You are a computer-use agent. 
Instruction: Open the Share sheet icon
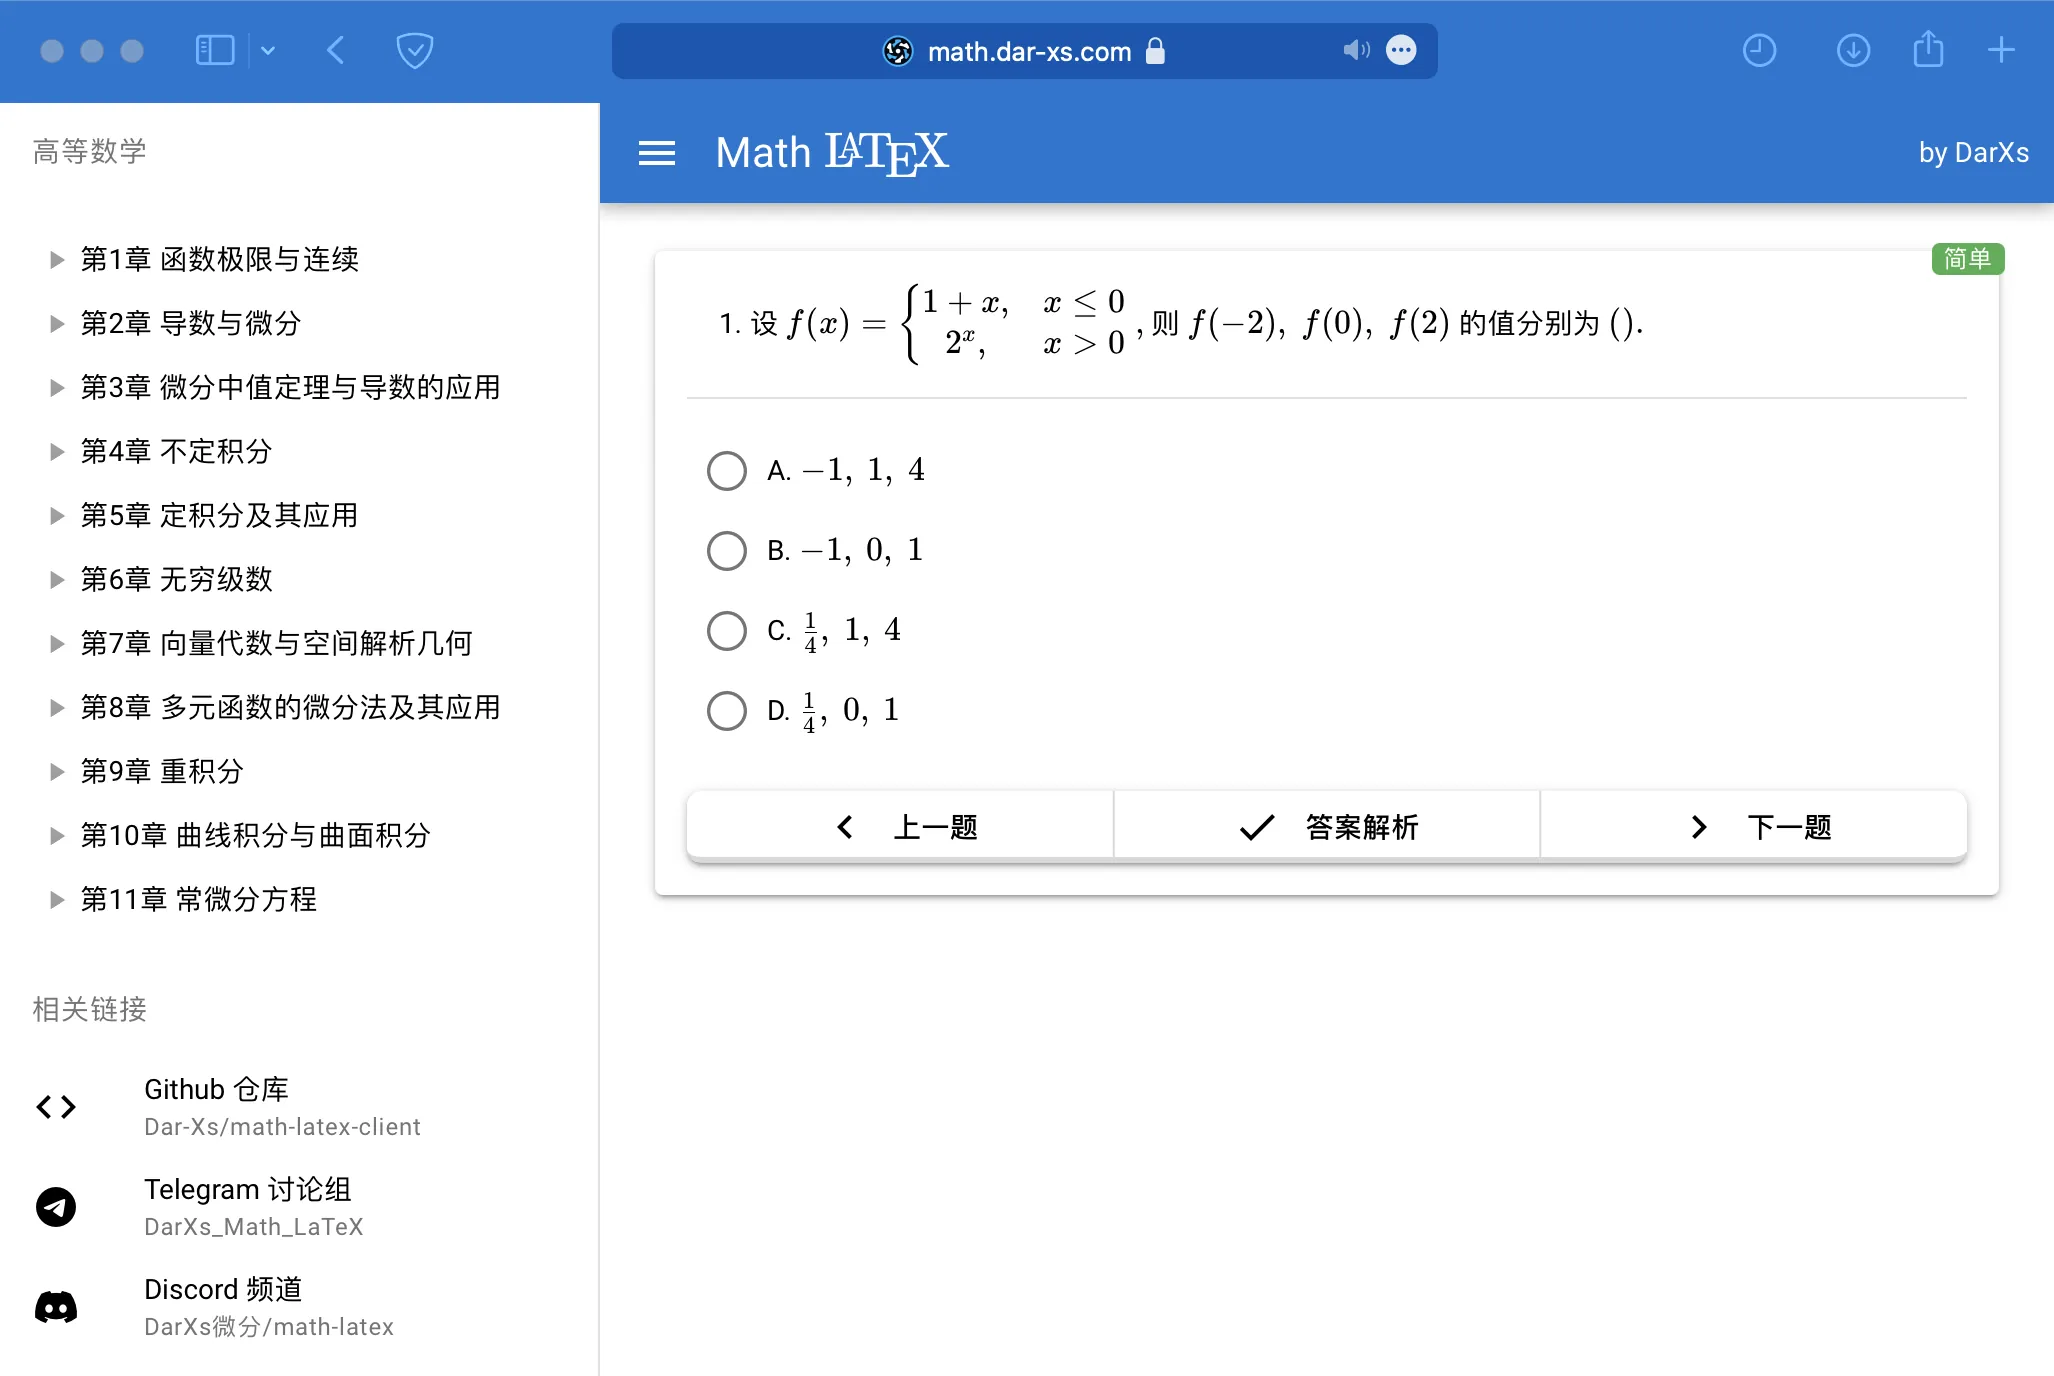(x=1928, y=49)
